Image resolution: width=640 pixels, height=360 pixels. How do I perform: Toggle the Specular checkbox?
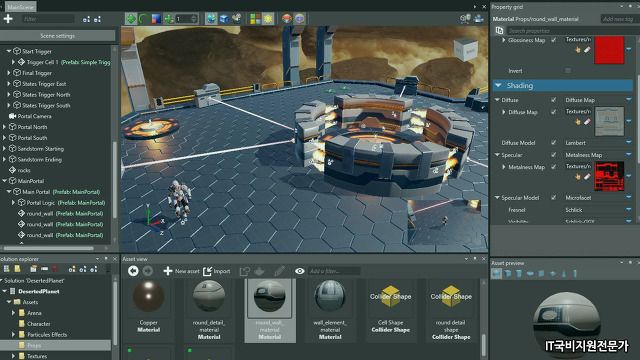(x=553, y=155)
